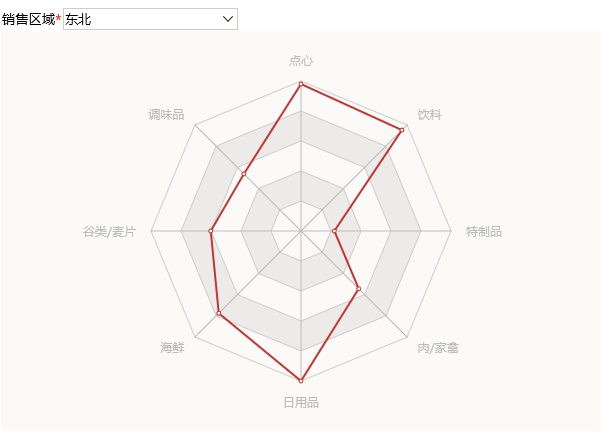
Task: Click the 东北 combo box field
Action: point(150,19)
